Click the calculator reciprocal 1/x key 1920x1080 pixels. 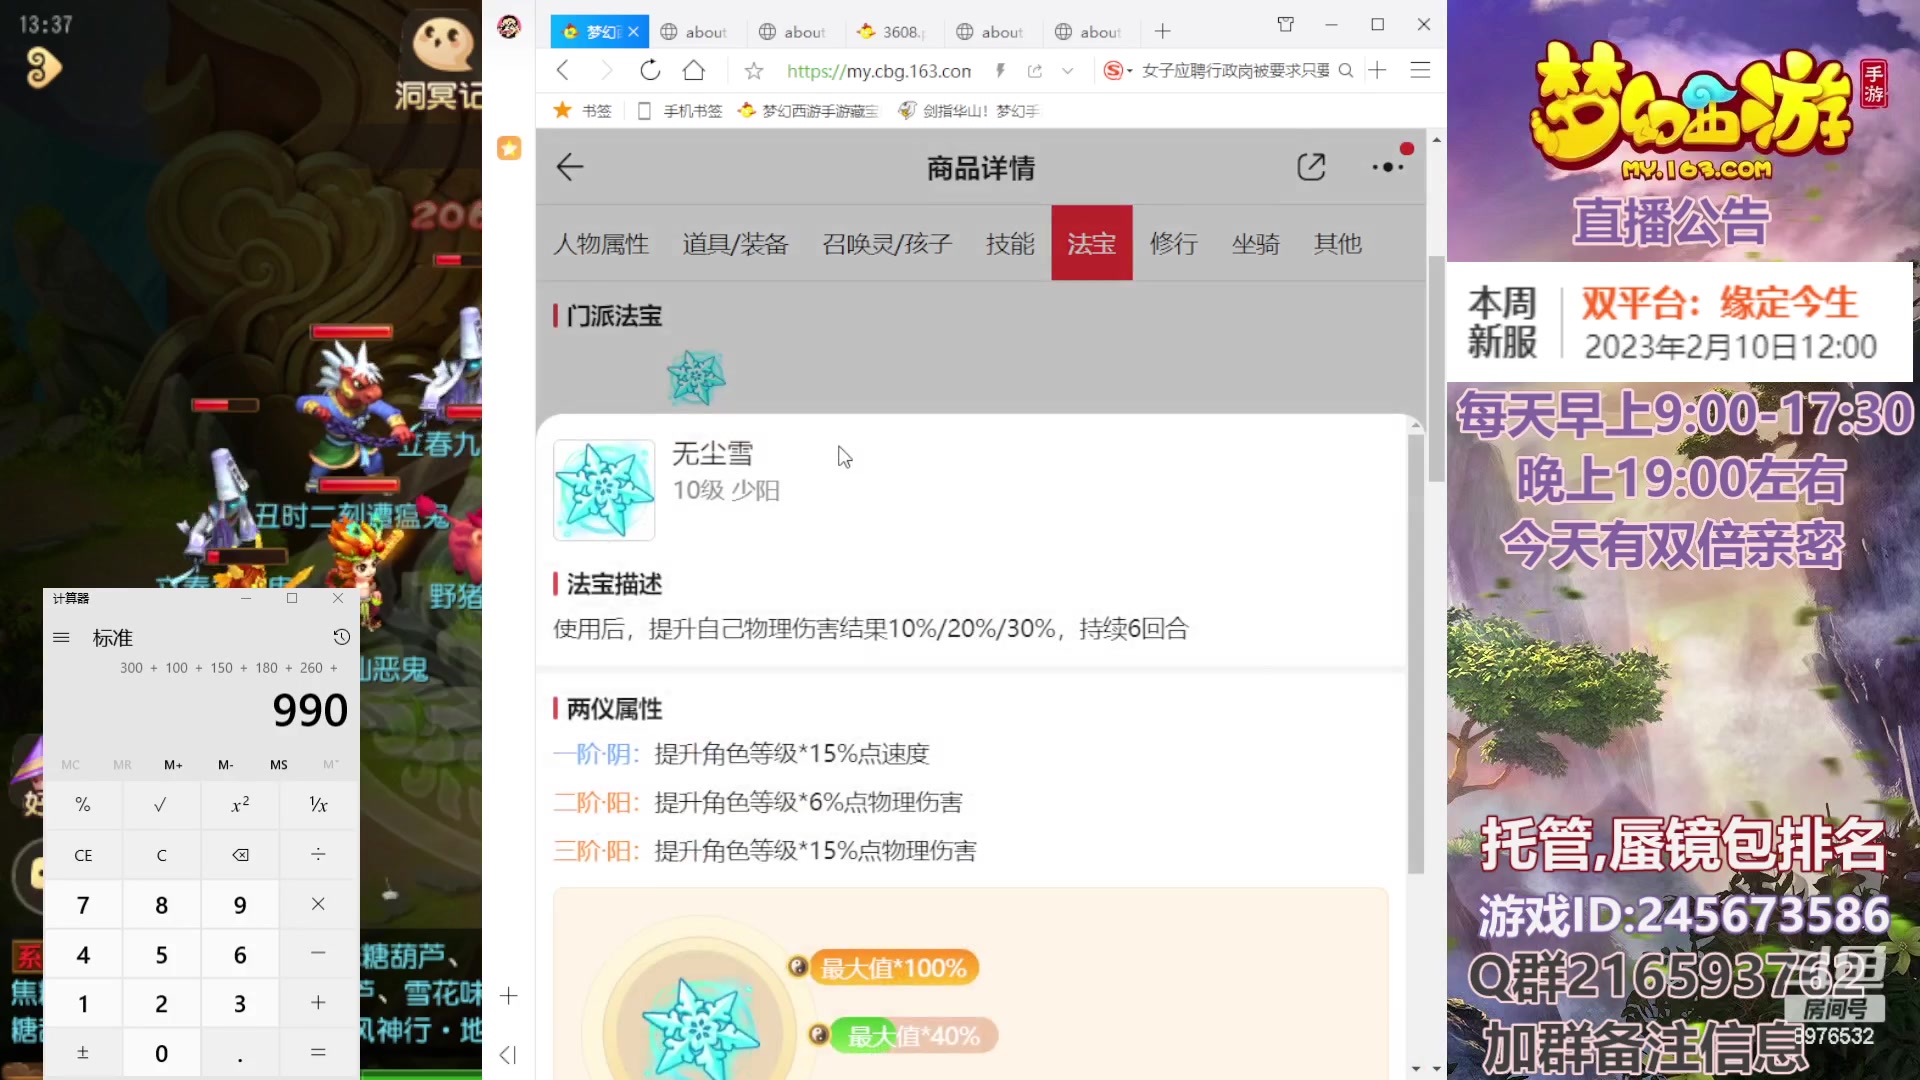pos(318,805)
